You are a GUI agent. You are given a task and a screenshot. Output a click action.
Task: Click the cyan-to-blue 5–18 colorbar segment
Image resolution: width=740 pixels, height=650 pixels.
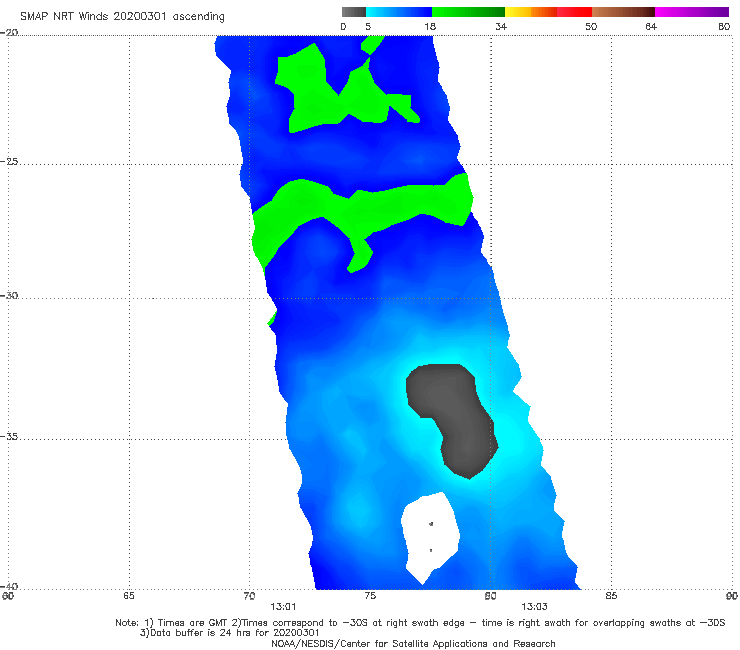point(399,12)
